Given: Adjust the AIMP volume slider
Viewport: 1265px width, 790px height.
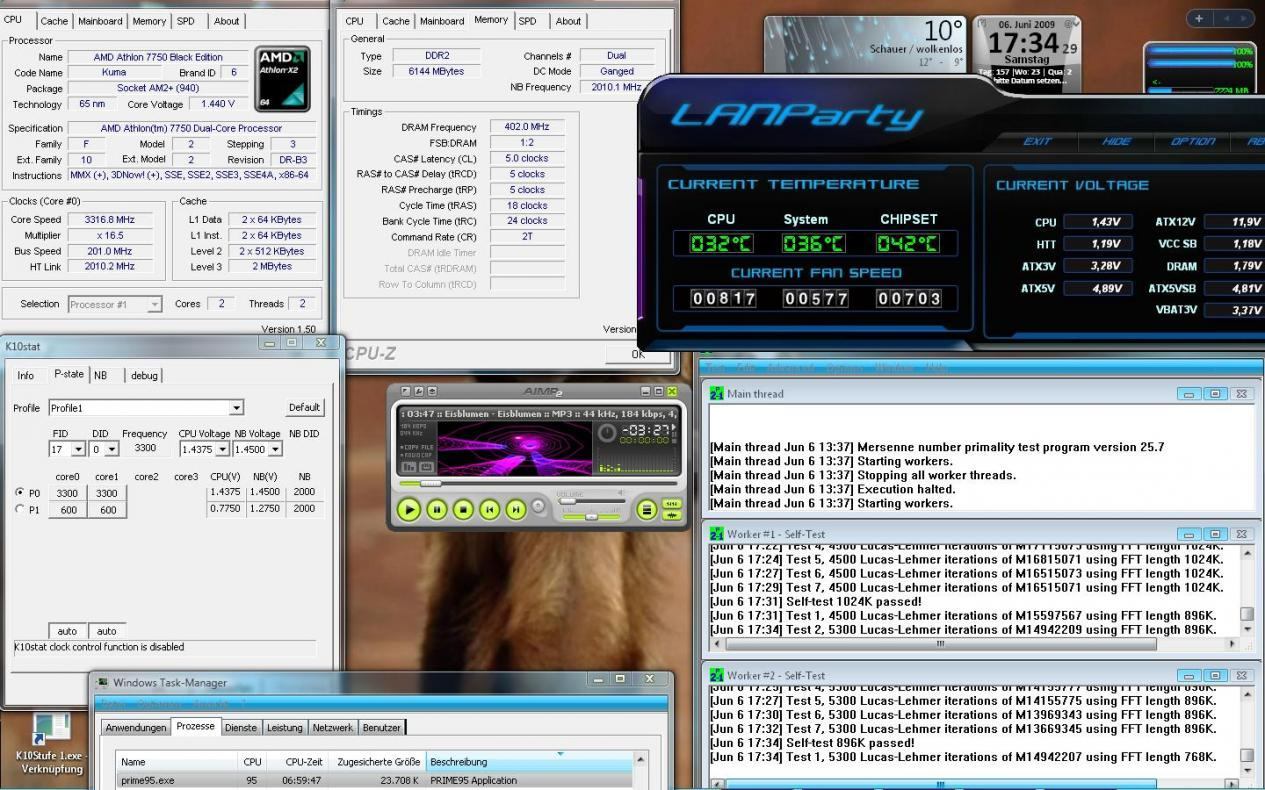Looking at the screenshot, I should coord(592,501).
